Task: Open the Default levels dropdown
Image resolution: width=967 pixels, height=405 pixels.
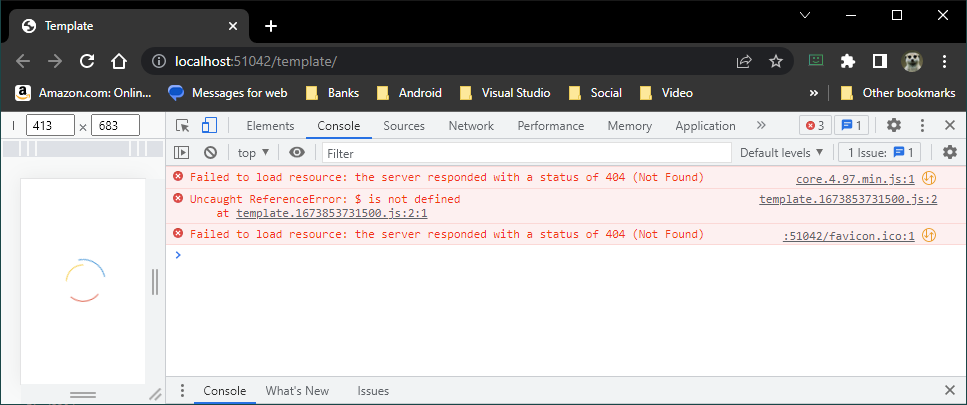Action: click(781, 153)
